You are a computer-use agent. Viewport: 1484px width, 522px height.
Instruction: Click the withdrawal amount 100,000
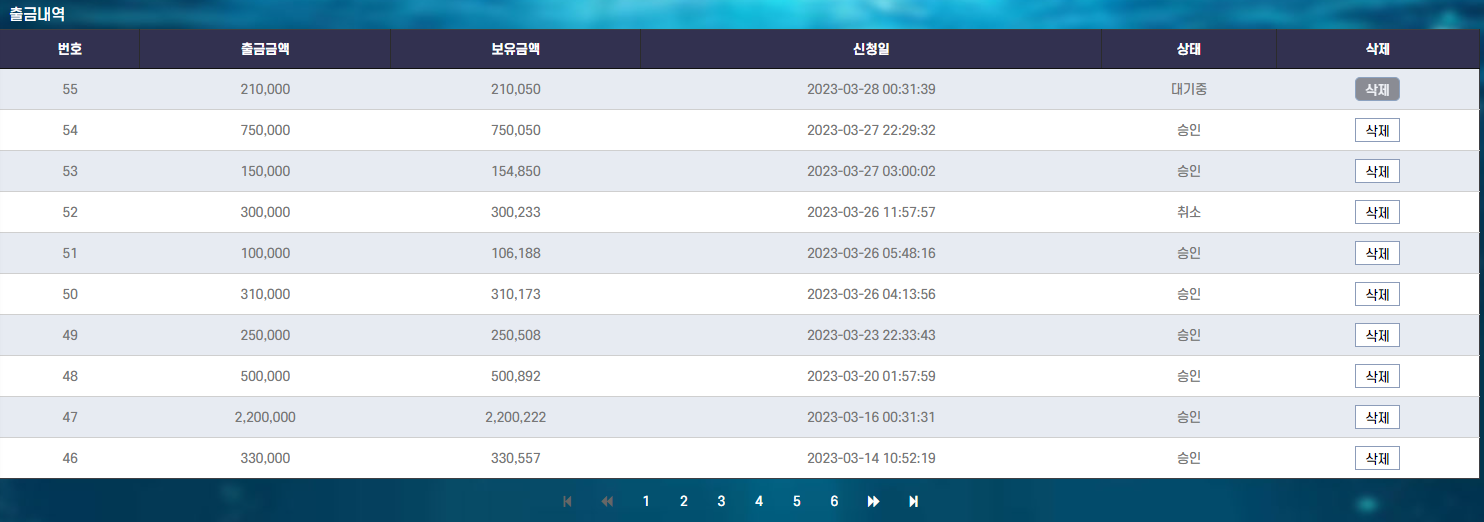(265, 253)
